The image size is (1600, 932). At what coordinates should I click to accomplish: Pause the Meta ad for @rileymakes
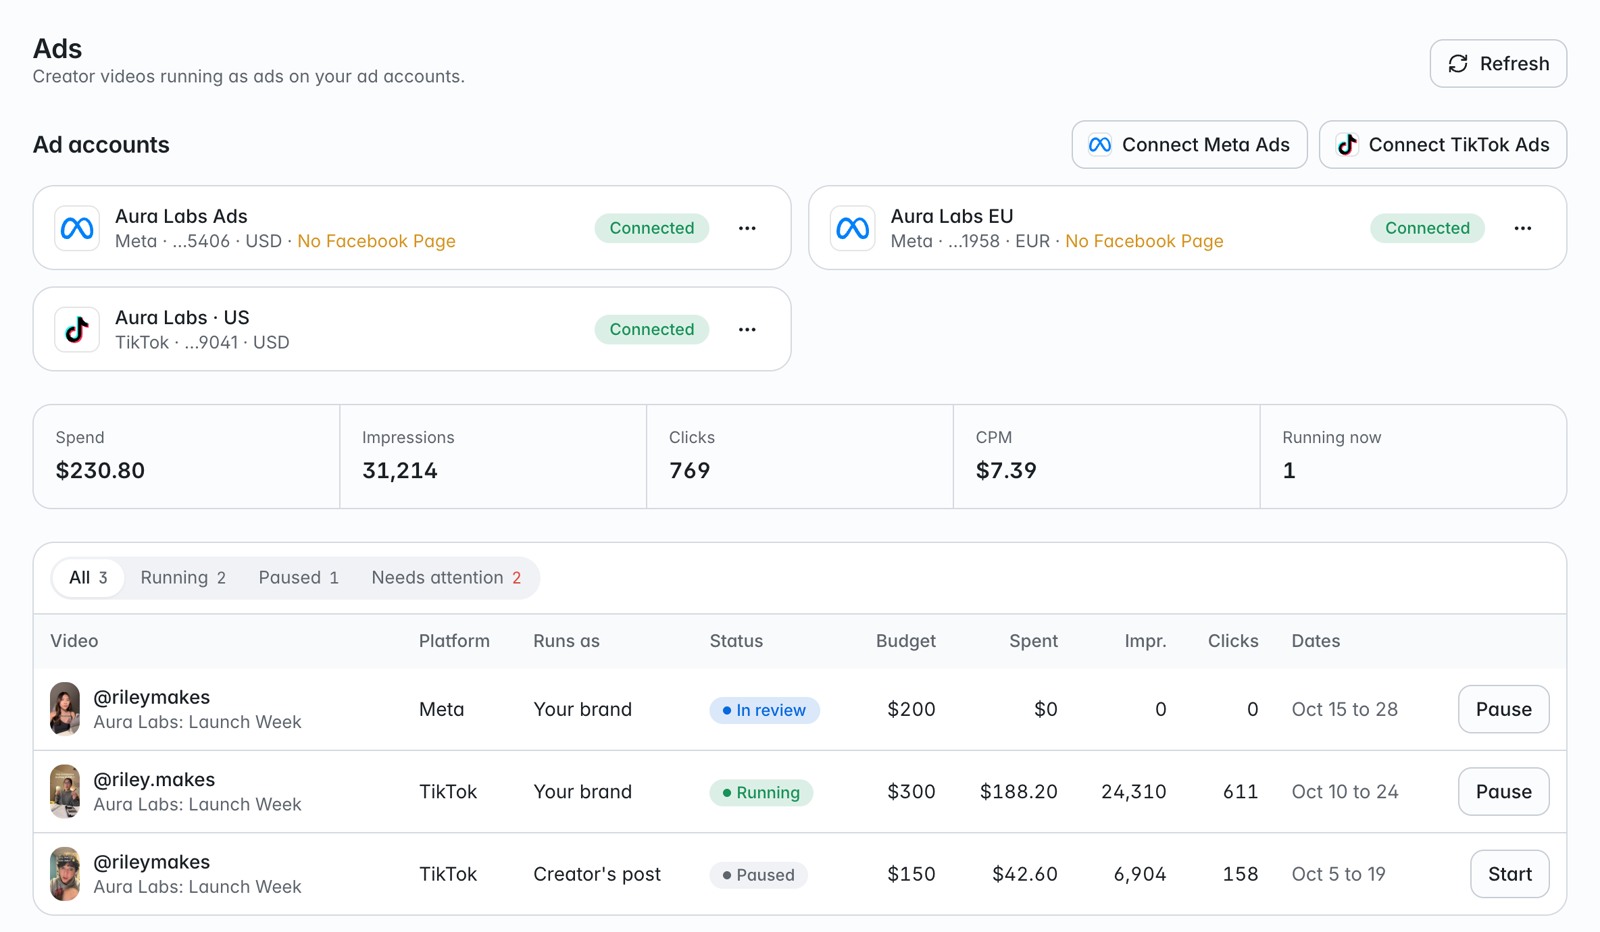point(1503,709)
